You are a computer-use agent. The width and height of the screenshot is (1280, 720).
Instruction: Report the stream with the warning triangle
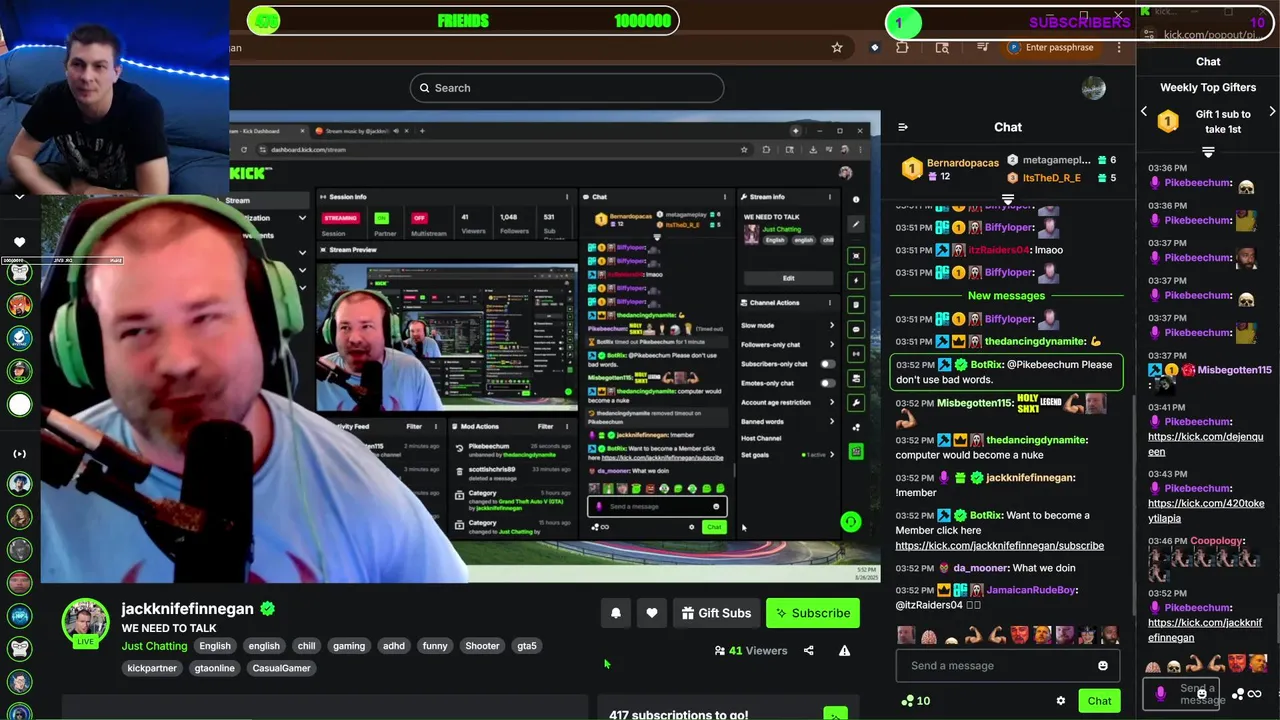point(845,650)
